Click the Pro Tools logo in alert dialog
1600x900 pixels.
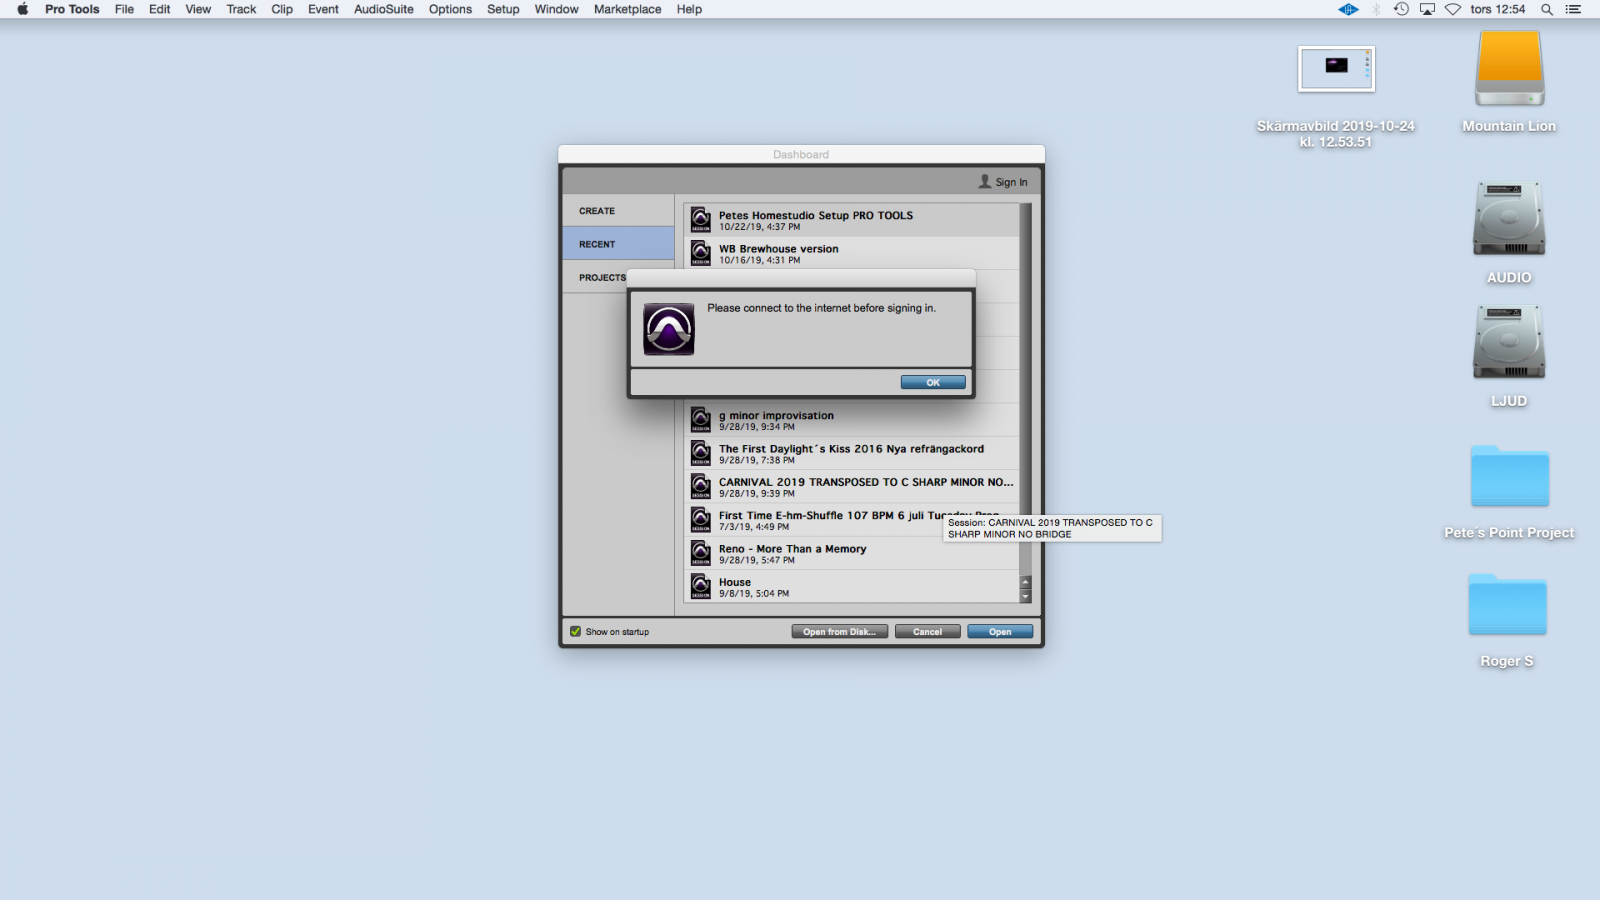click(669, 329)
